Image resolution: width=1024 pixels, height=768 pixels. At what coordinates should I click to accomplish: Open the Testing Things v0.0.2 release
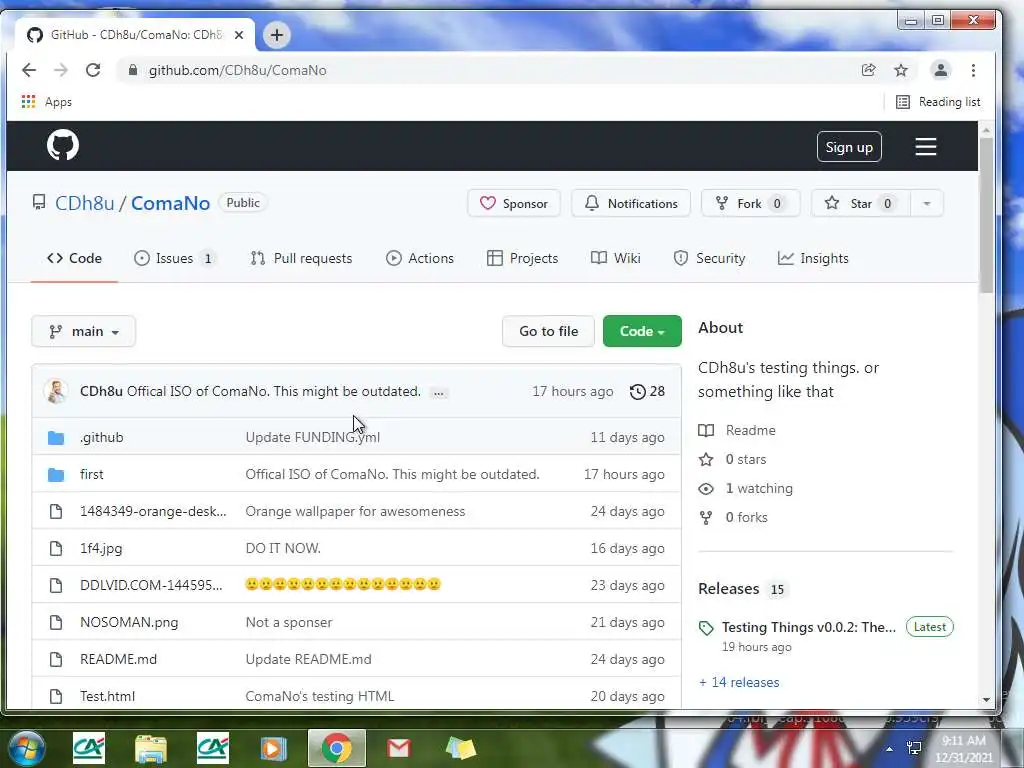point(808,627)
